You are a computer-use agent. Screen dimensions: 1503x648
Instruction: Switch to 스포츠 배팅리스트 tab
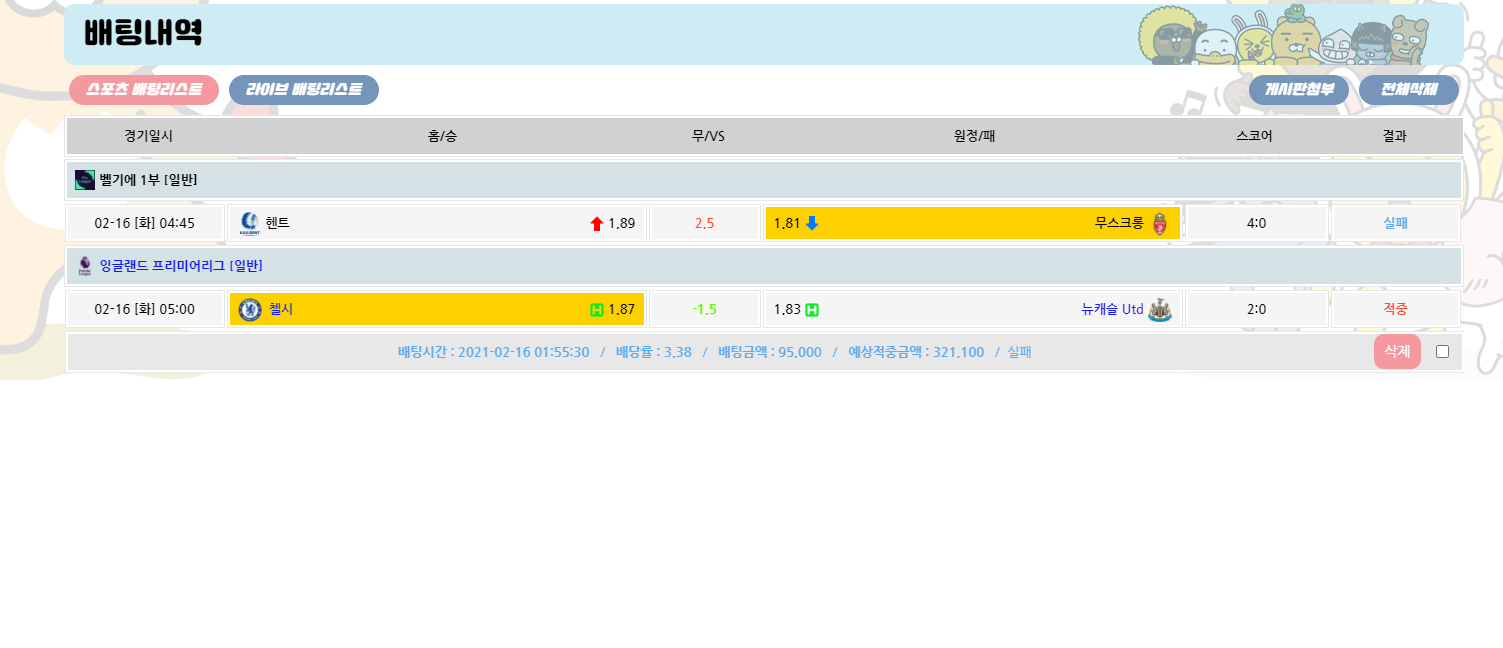click(x=144, y=90)
